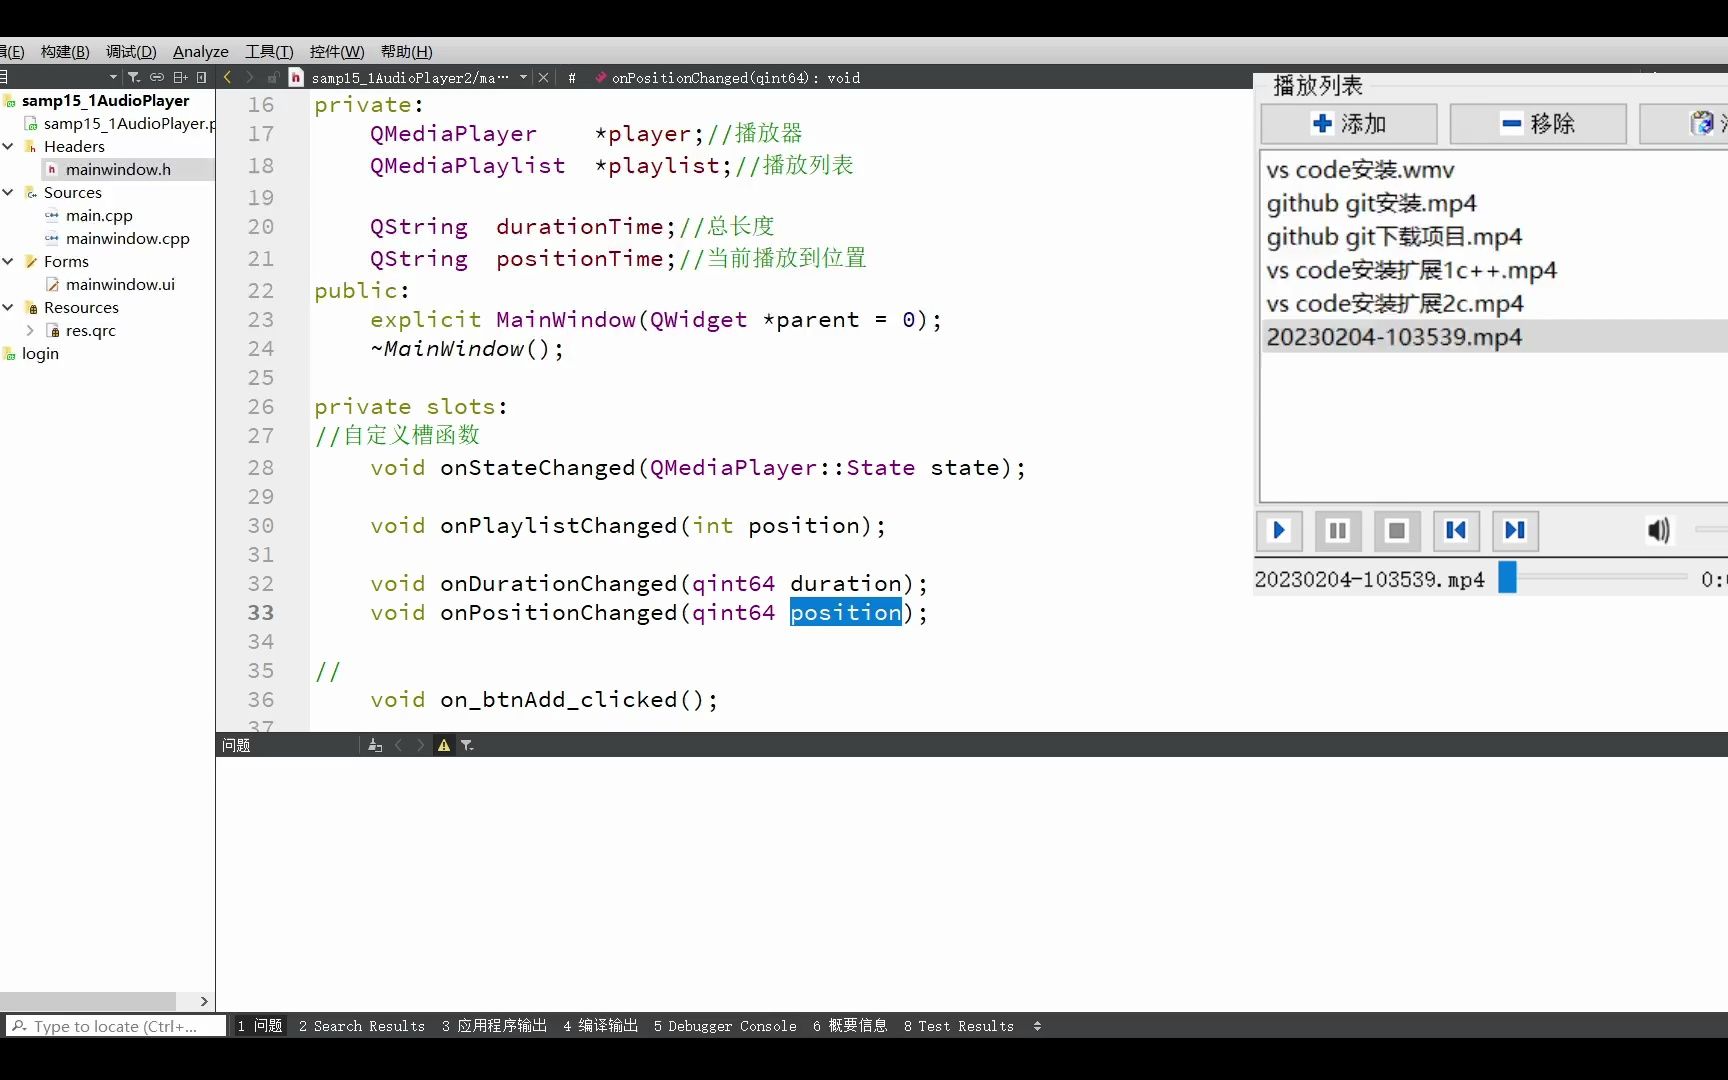Go back with the editor navigation arrow
The width and height of the screenshot is (1728, 1080).
click(228, 77)
